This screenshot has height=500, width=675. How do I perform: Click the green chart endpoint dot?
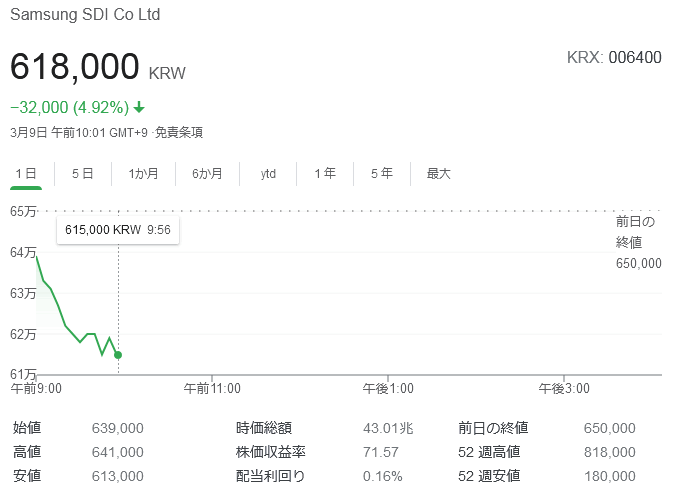tap(118, 355)
